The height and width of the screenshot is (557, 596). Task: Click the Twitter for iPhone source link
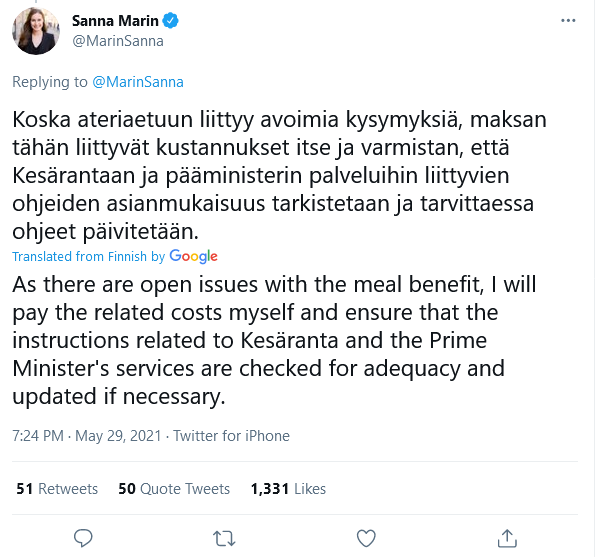231,436
